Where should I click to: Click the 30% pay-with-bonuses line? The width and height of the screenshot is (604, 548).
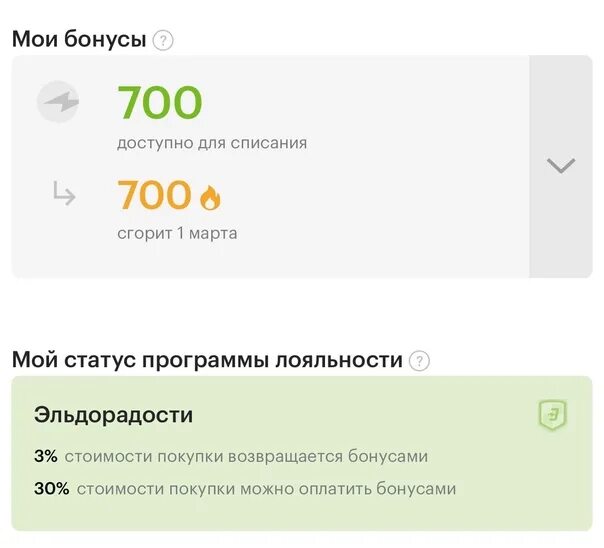point(245,489)
